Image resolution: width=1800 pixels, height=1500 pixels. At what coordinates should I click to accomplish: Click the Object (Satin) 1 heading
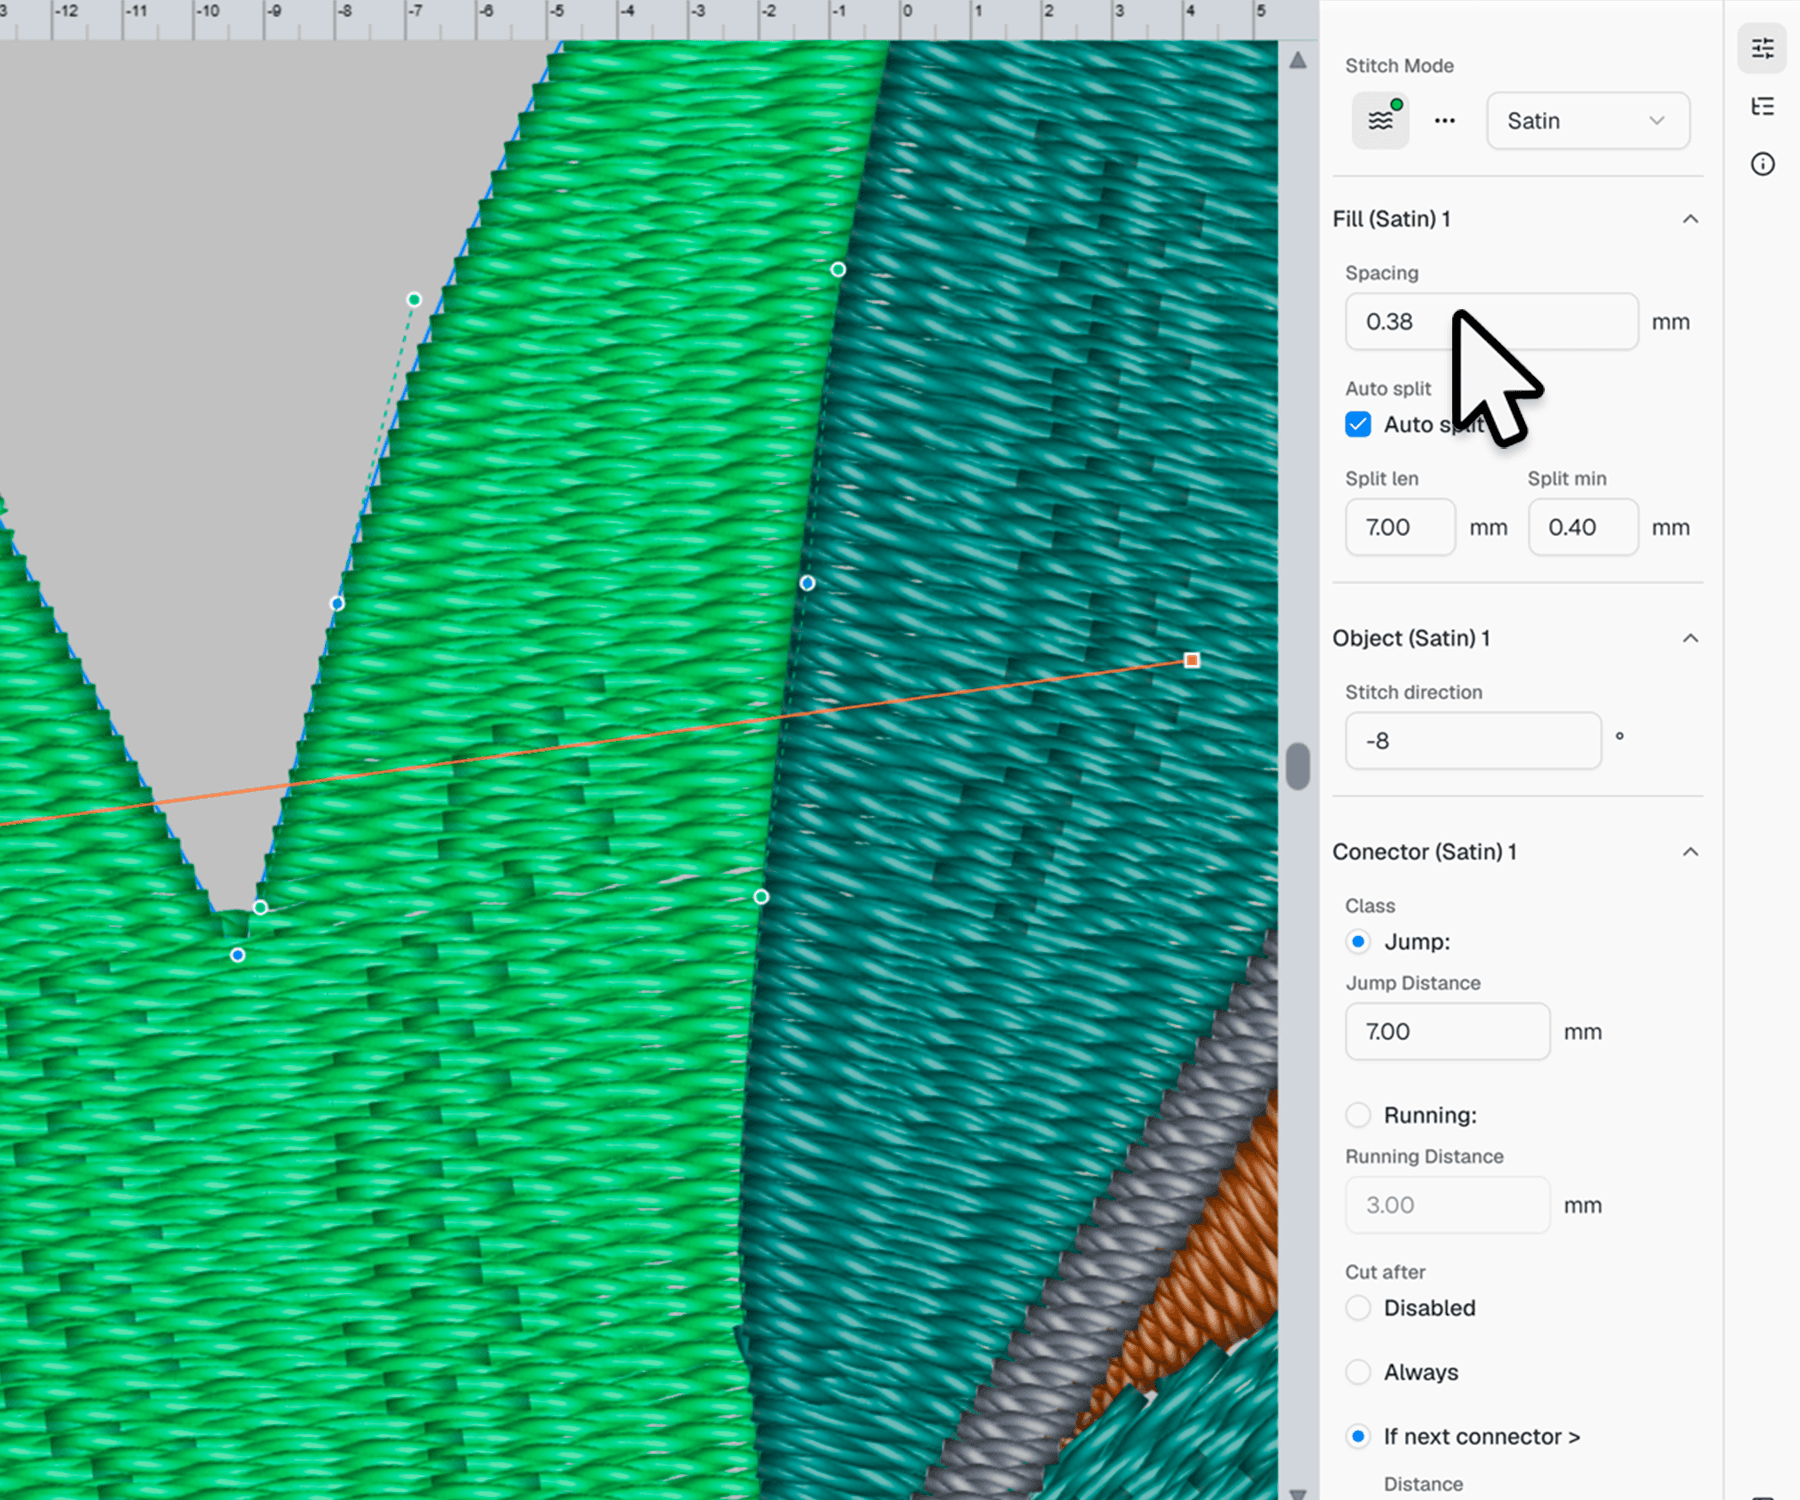tap(1411, 638)
